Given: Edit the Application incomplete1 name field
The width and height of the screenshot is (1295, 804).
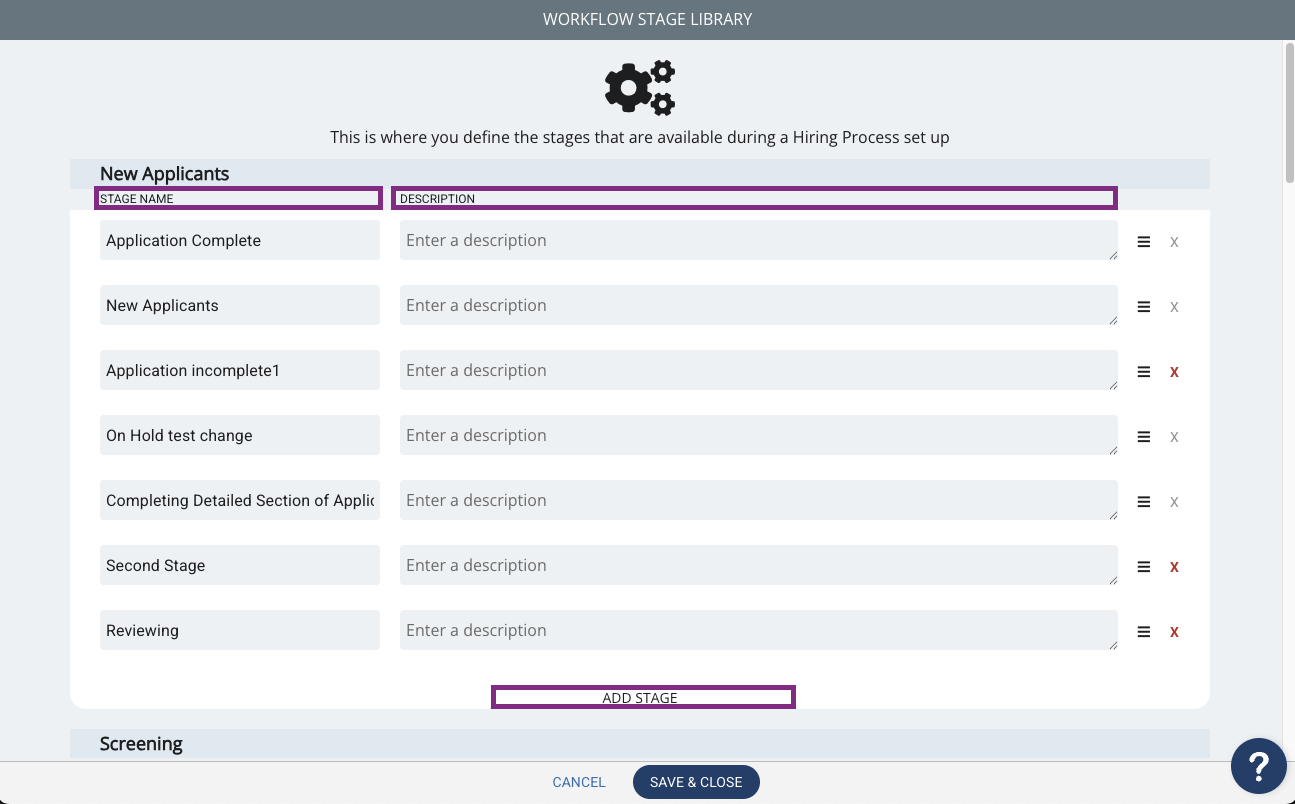Looking at the screenshot, I should click(240, 370).
